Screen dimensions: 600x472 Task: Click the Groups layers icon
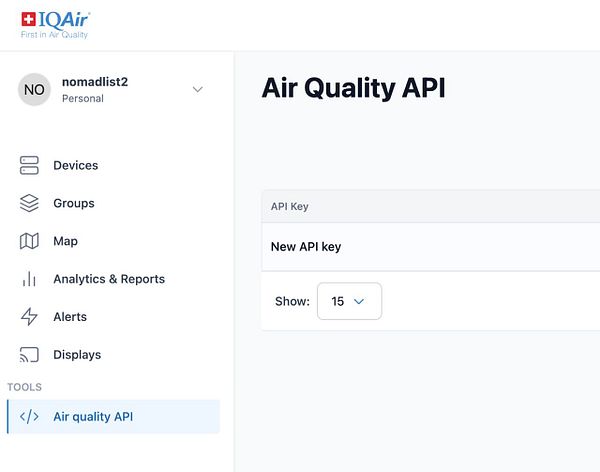click(x=29, y=203)
